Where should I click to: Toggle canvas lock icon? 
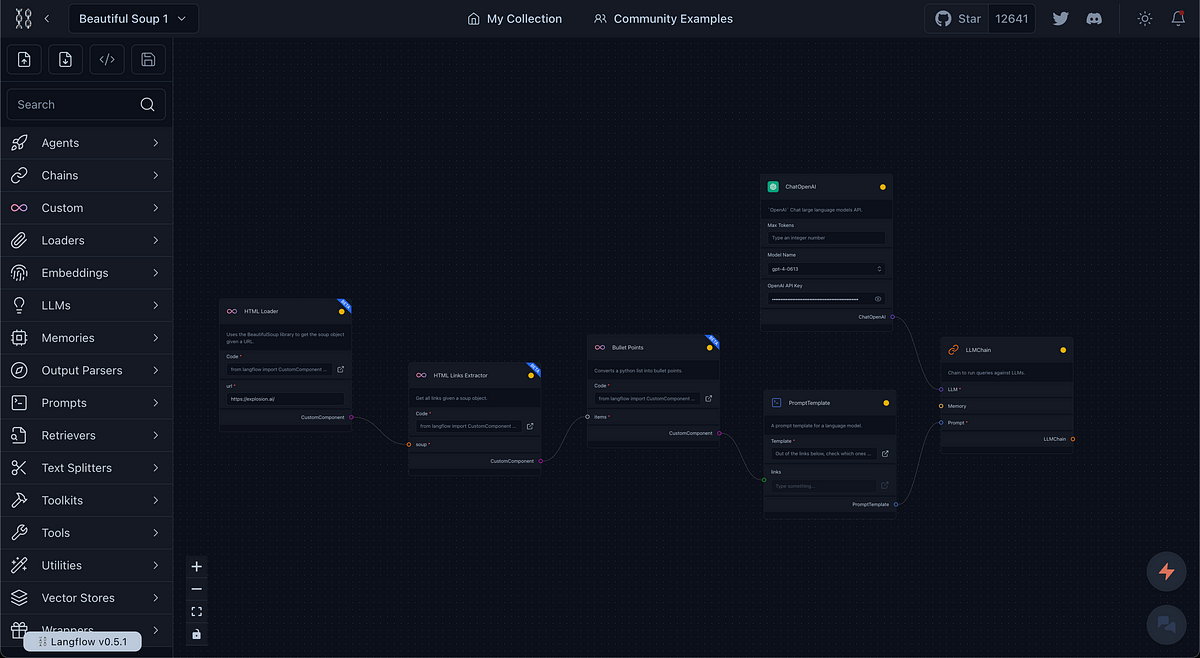point(196,634)
